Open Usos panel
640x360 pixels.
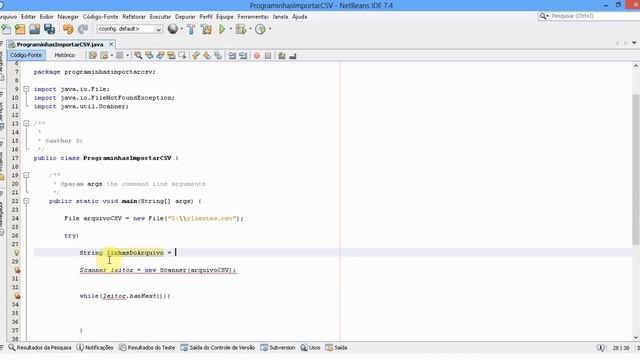tap(310, 348)
